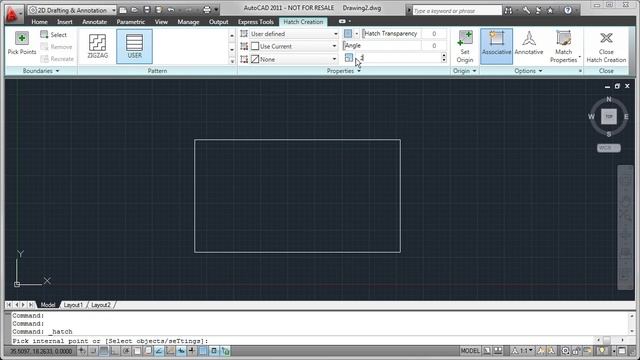Click the Save icon in quick access toolbar
The image size is (640, 360).
tap(147, 10)
